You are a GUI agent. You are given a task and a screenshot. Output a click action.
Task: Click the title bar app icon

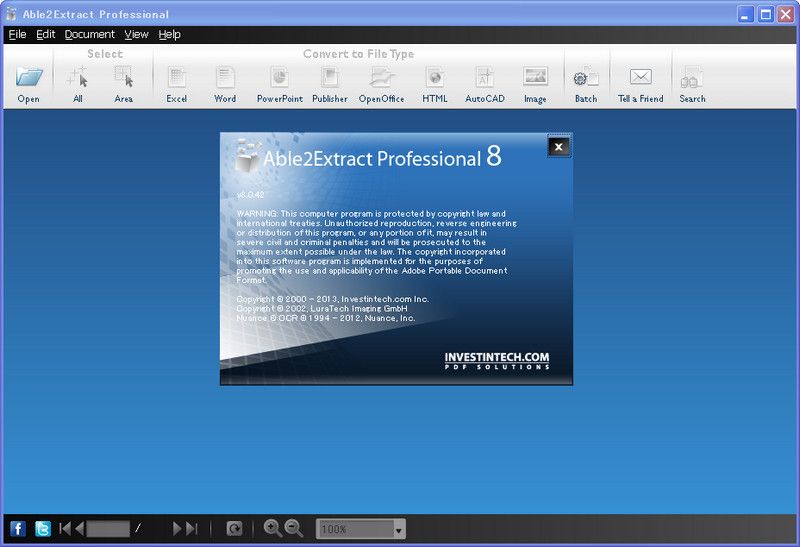point(11,14)
